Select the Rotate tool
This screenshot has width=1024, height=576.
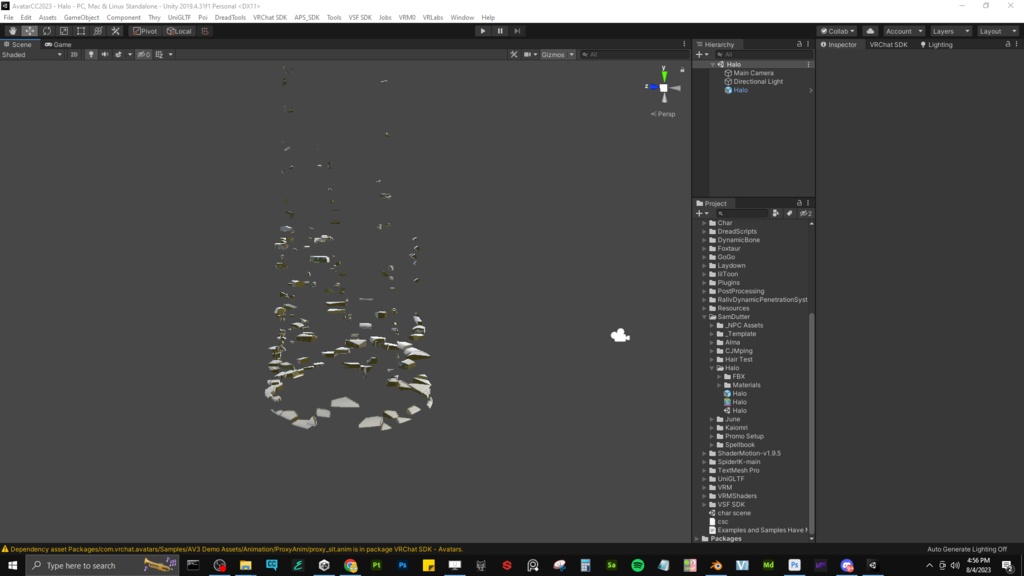46,31
